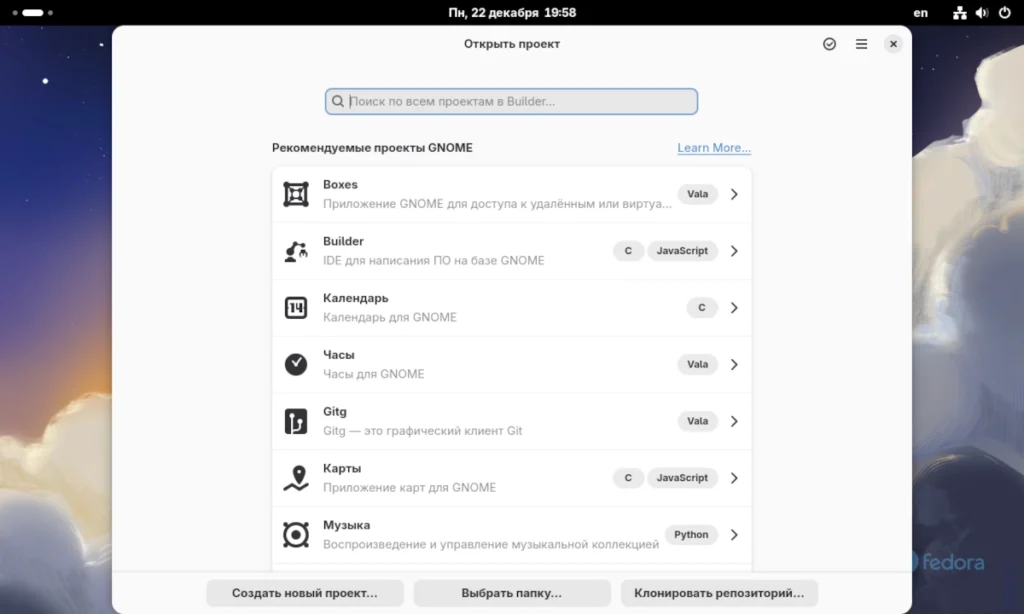Open the date and time clock menu
The image size is (1024, 614).
tap(512, 12)
